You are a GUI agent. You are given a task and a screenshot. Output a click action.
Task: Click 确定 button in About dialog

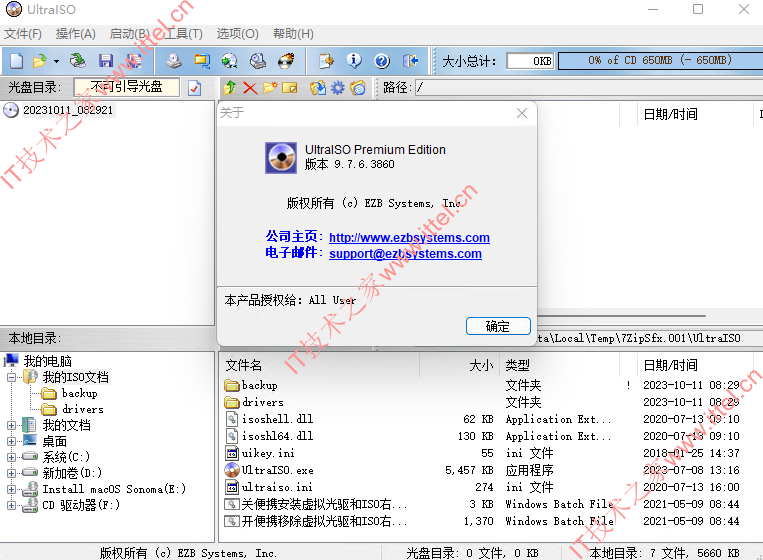point(498,326)
